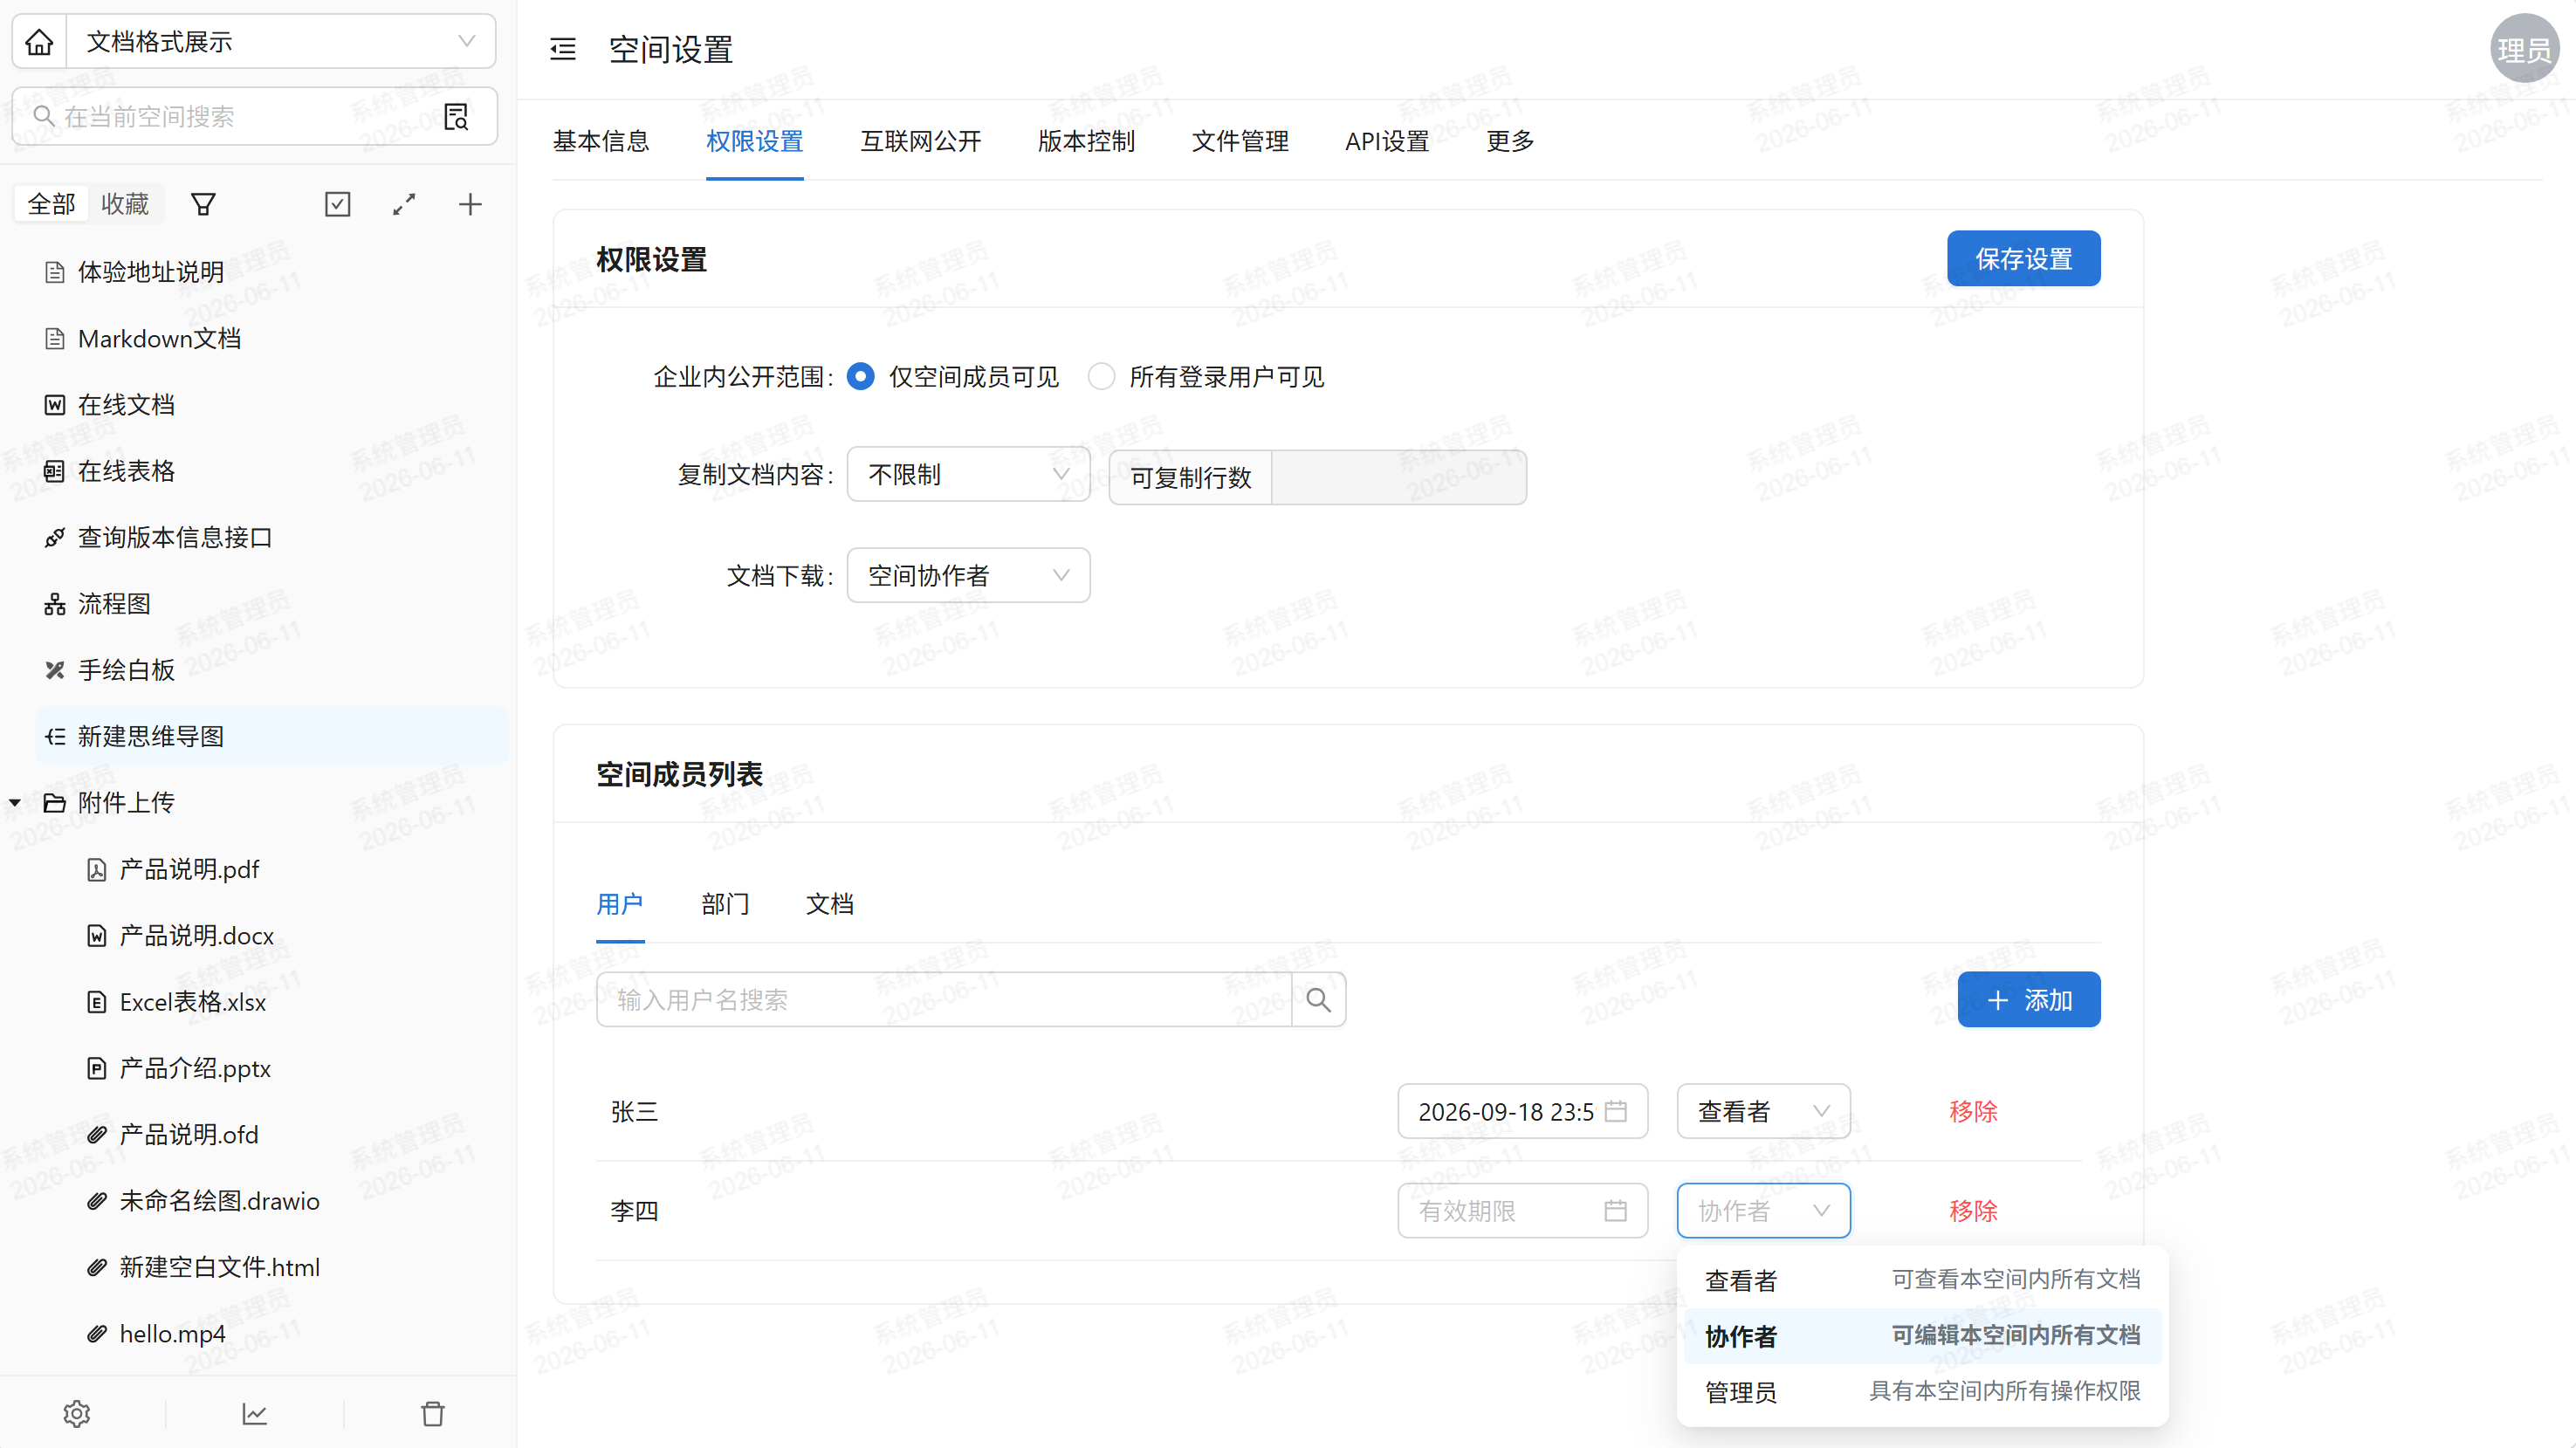Click the 体验地址说明 document icon
2576x1448 pixels.
55,272
